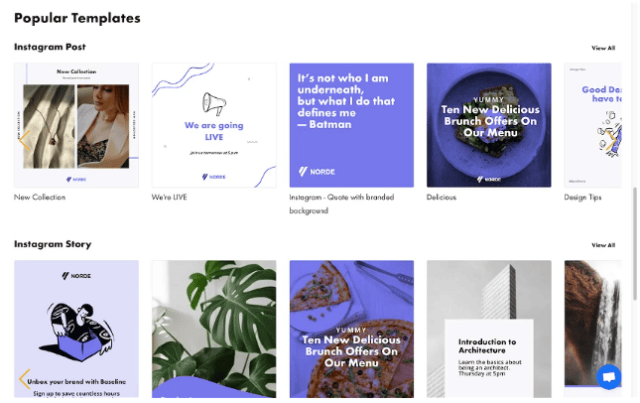Select the Delicious brunch post thumbnail

click(489, 125)
